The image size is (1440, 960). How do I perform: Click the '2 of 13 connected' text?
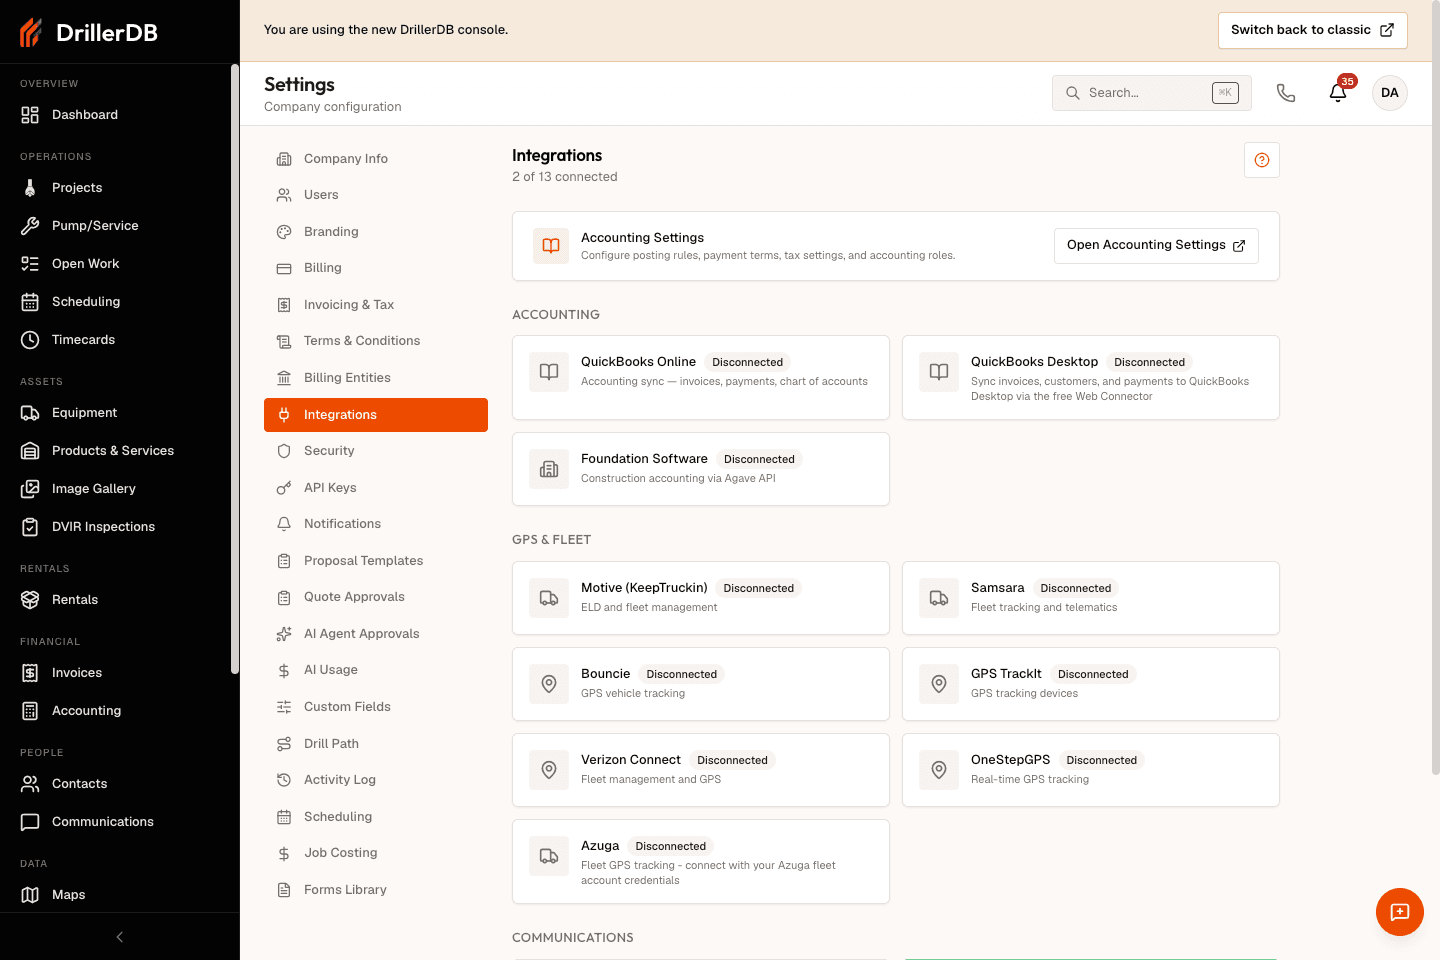(x=565, y=177)
